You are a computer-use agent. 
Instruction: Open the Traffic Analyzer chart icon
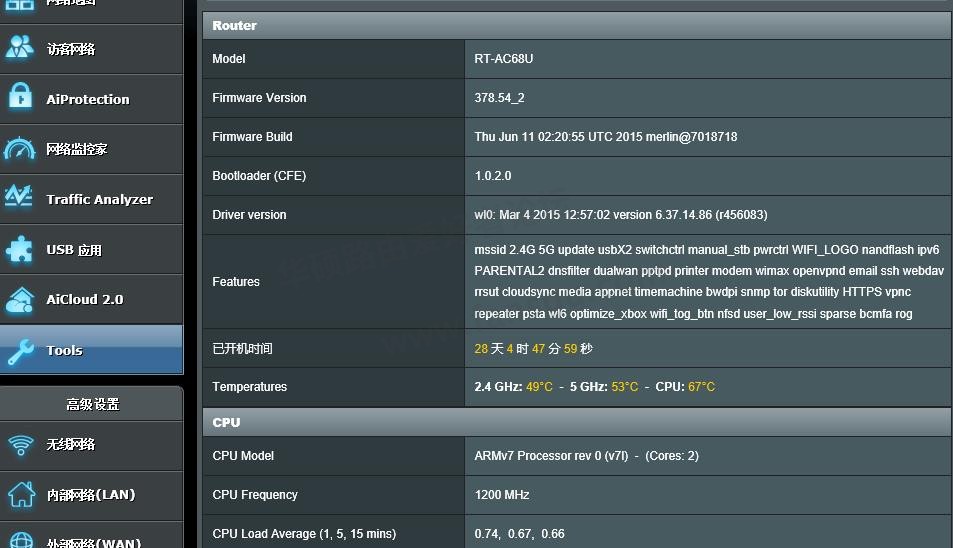[x=19, y=196]
